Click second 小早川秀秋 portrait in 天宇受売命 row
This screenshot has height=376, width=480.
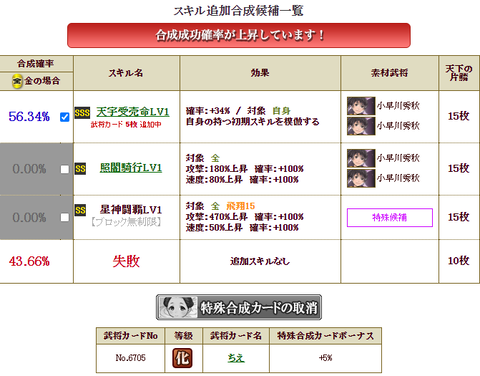(361, 126)
